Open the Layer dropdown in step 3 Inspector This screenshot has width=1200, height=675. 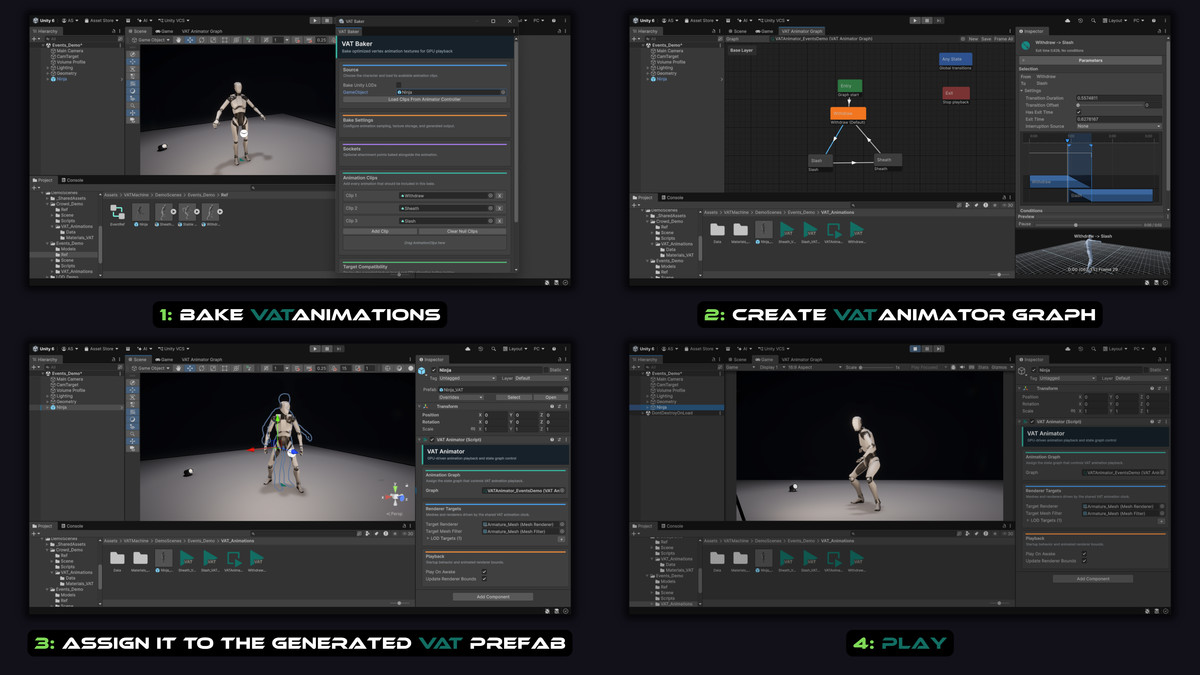click(541, 378)
